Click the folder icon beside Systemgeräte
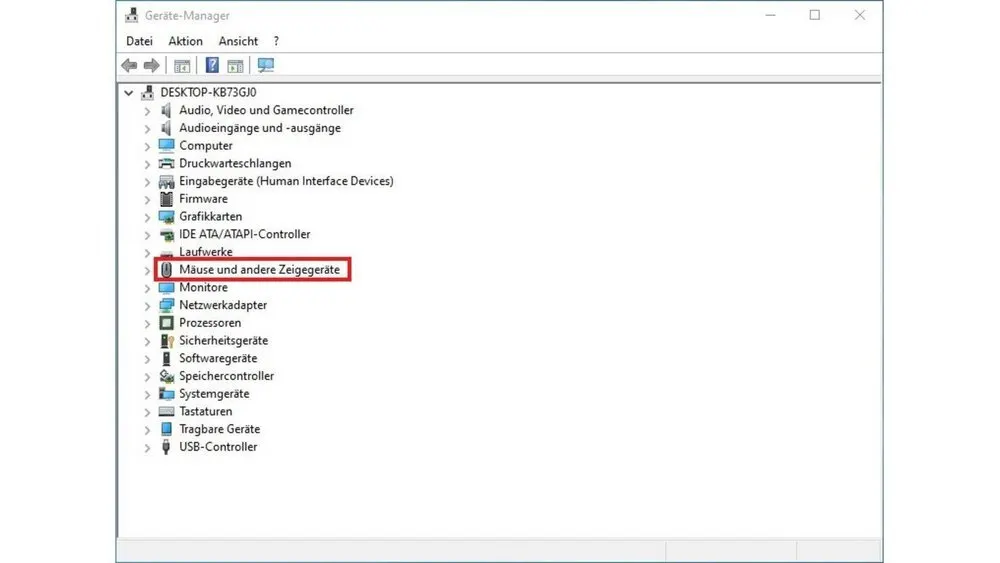This screenshot has height=563, width=1000. click(x=166, y=394)
